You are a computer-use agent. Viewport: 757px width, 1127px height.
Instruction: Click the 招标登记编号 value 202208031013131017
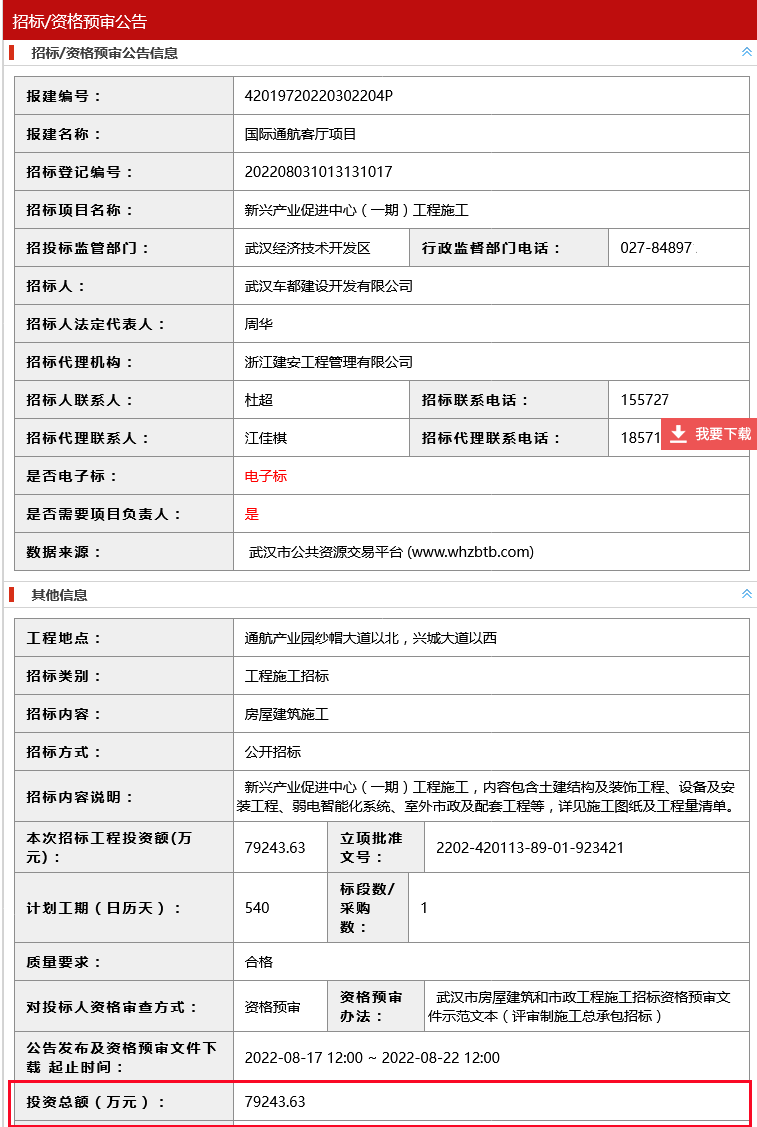click(318, 172)
